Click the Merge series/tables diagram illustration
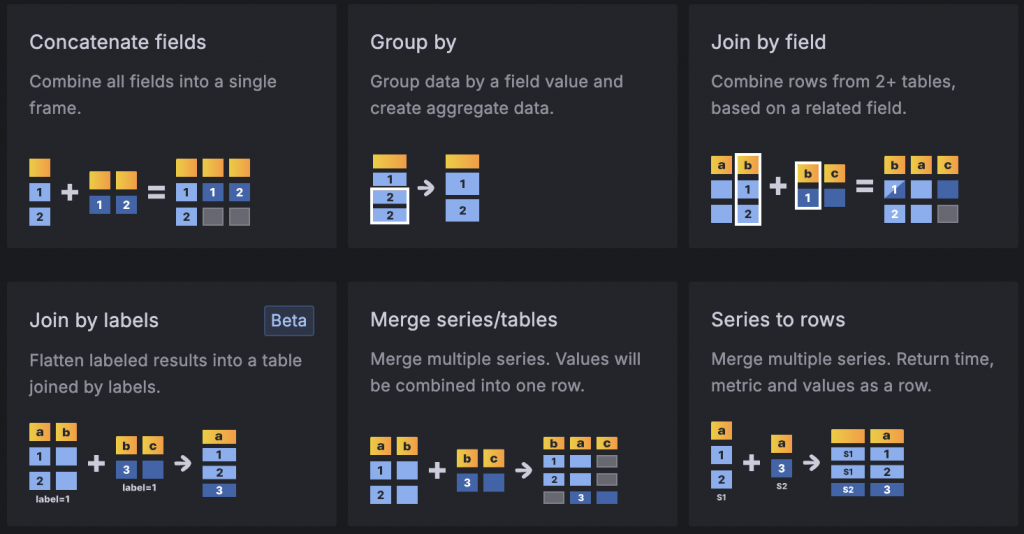The height and width of the screenshot is (534, 1024). [493, 470]
